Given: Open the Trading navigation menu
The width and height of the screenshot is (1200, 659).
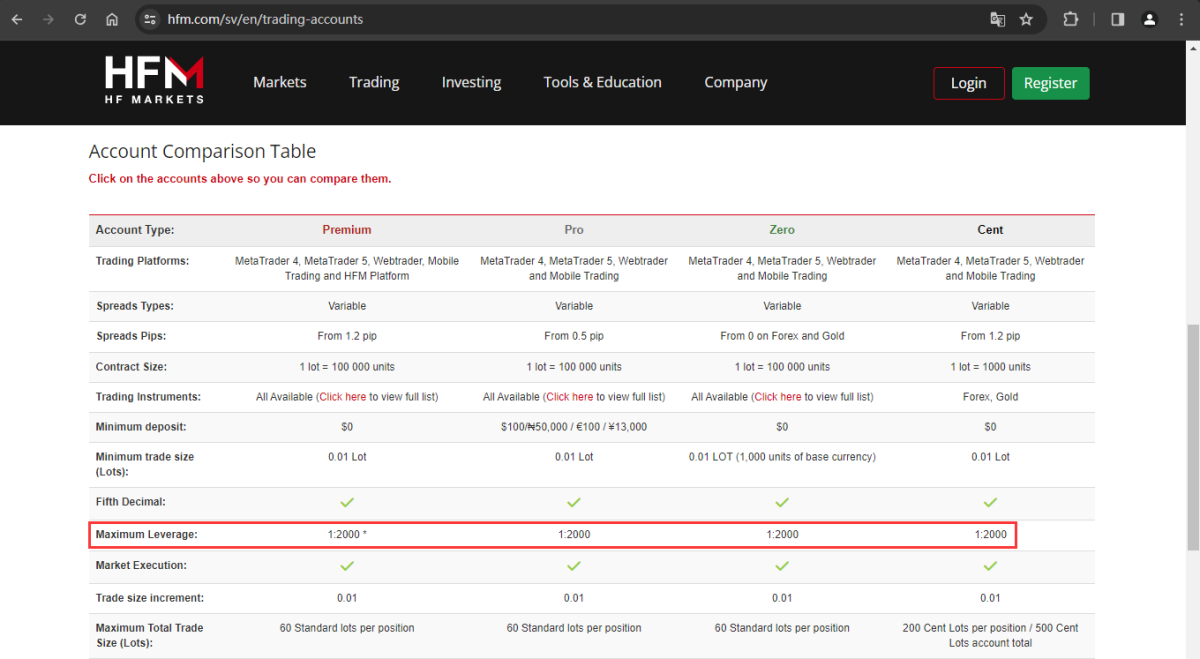Looking at the screenshot, I should (374, 82).
